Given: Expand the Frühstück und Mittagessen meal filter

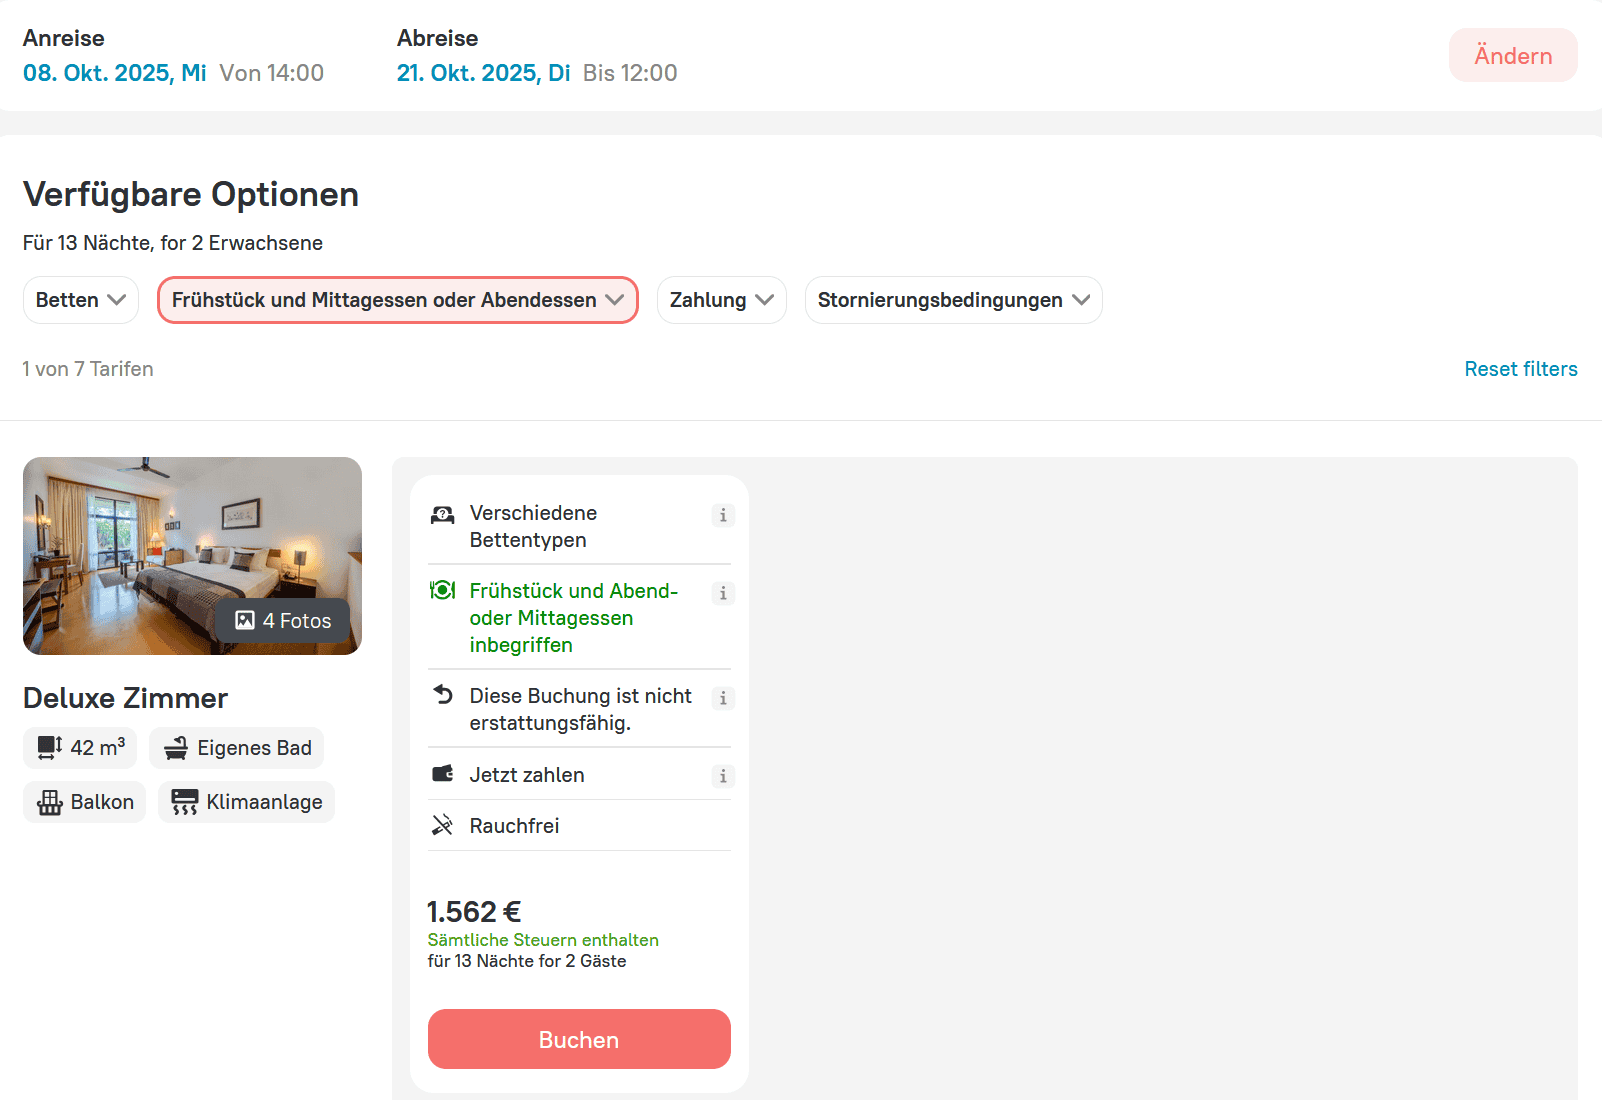Looking at the screenshot, I should (397, 300).
